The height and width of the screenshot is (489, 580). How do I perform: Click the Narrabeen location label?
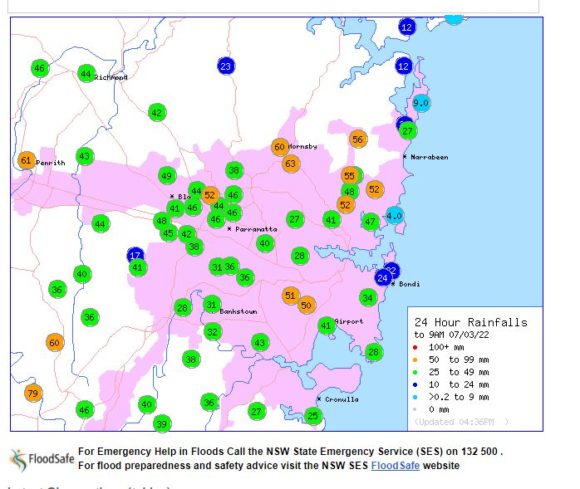coord(429,157)
